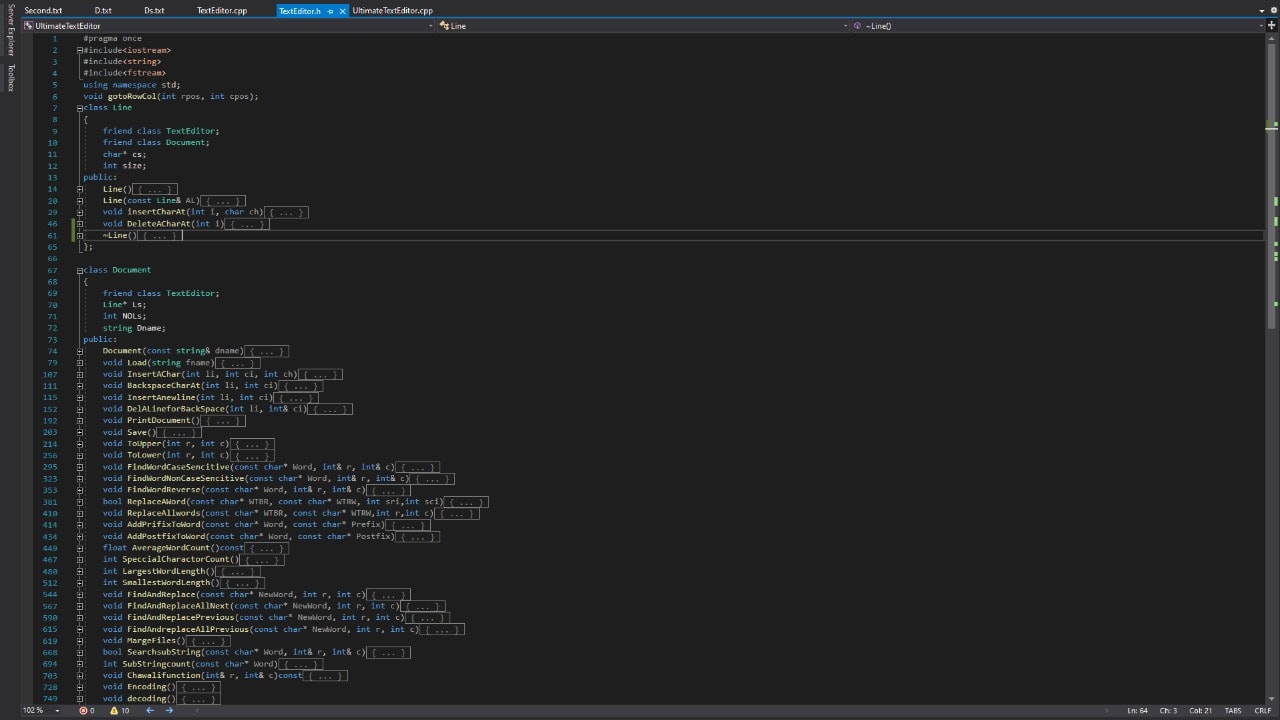
Task: Click collapsed body box of Line(const Line& AL)
Action: pyautogui.click(x=223, y=201)
